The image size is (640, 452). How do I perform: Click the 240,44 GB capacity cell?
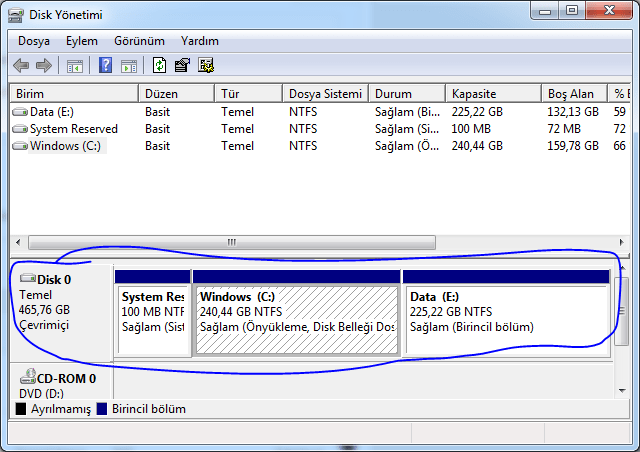[477, 146]
